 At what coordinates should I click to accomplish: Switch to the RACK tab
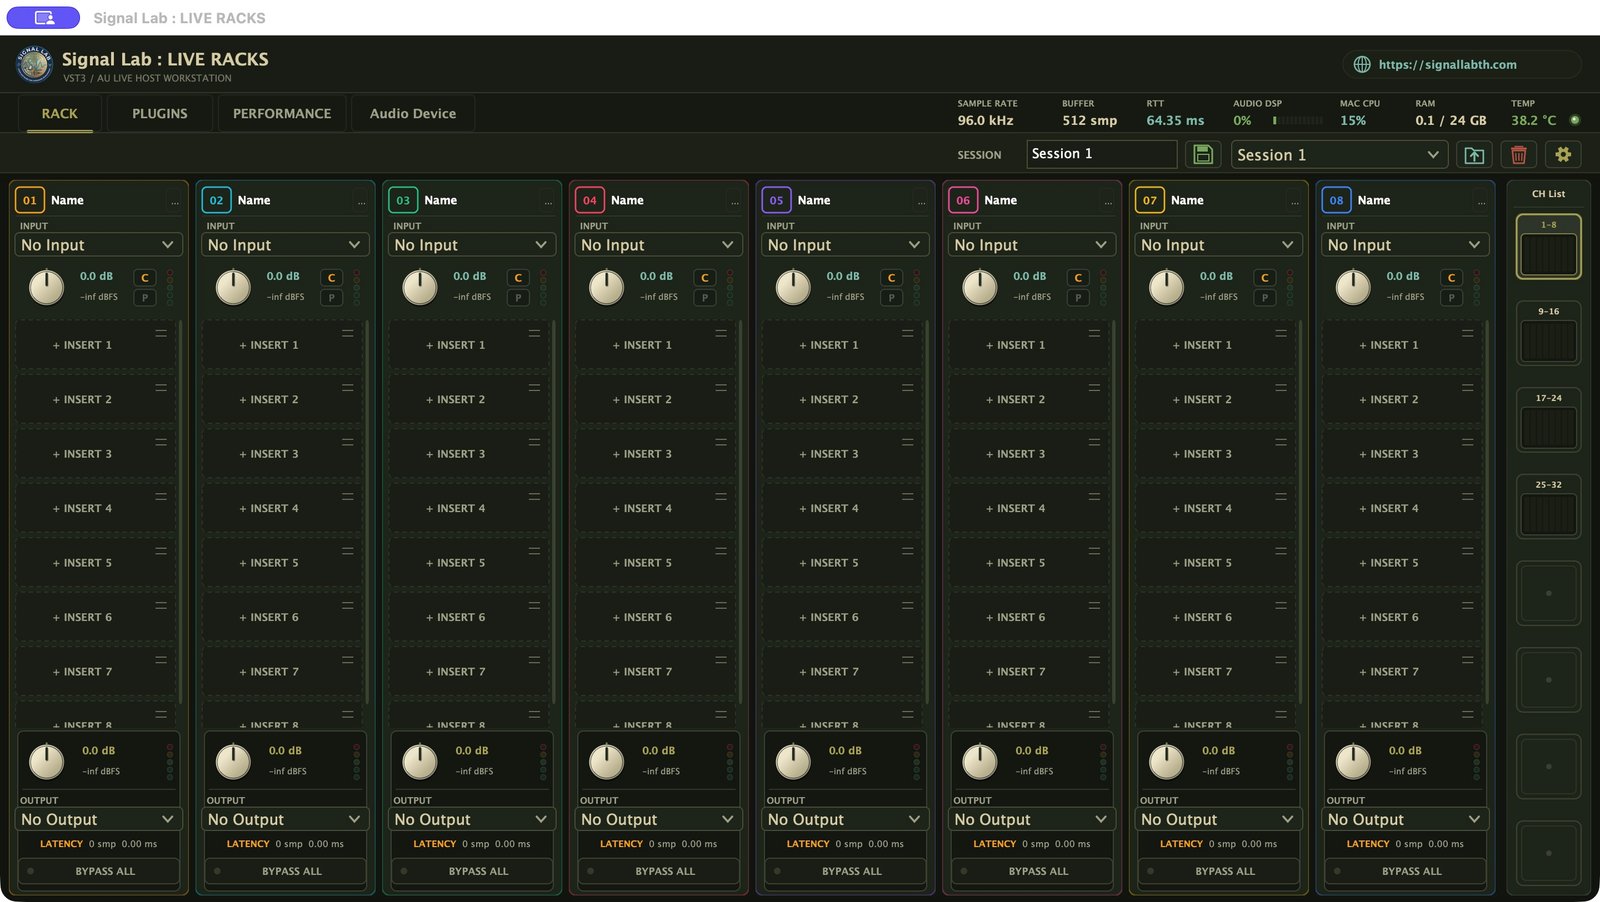(x=59, y=114)
